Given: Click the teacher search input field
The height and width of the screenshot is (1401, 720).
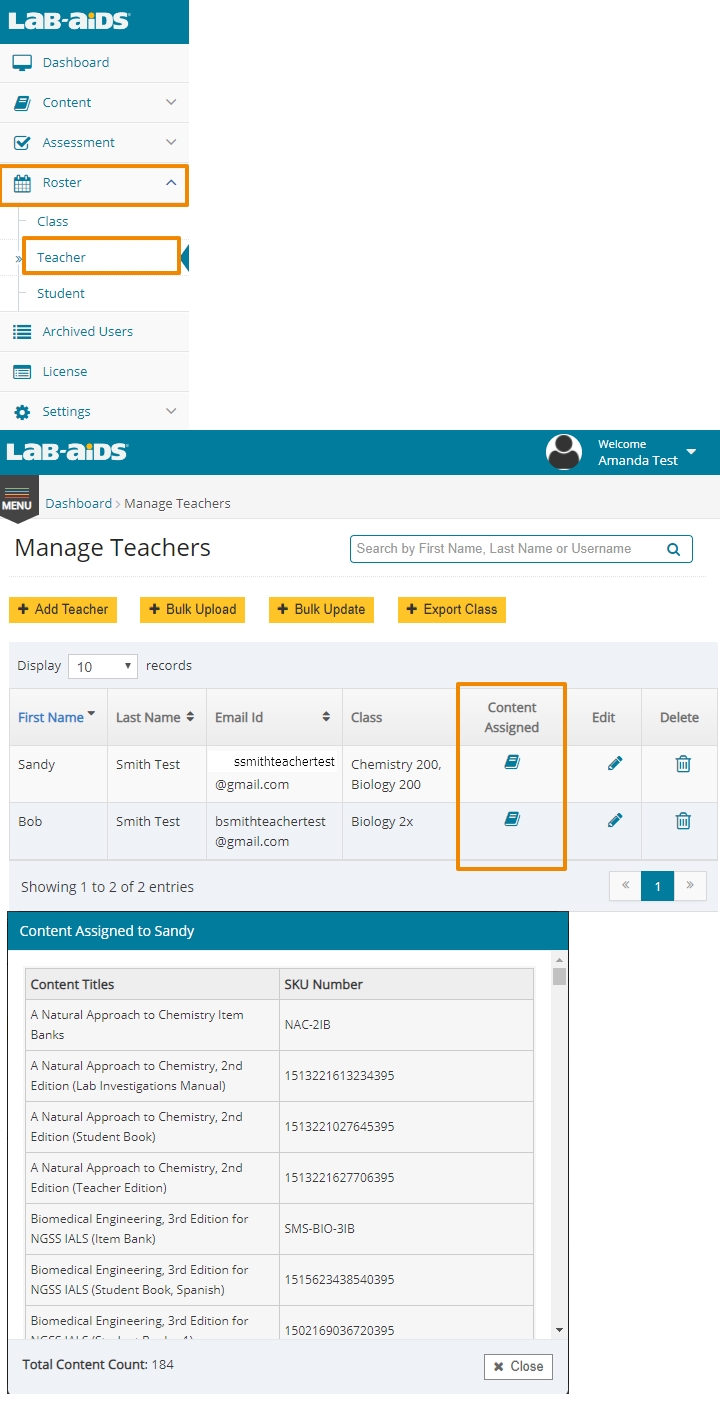Looking at the screenshot, I should pos(505,549).
